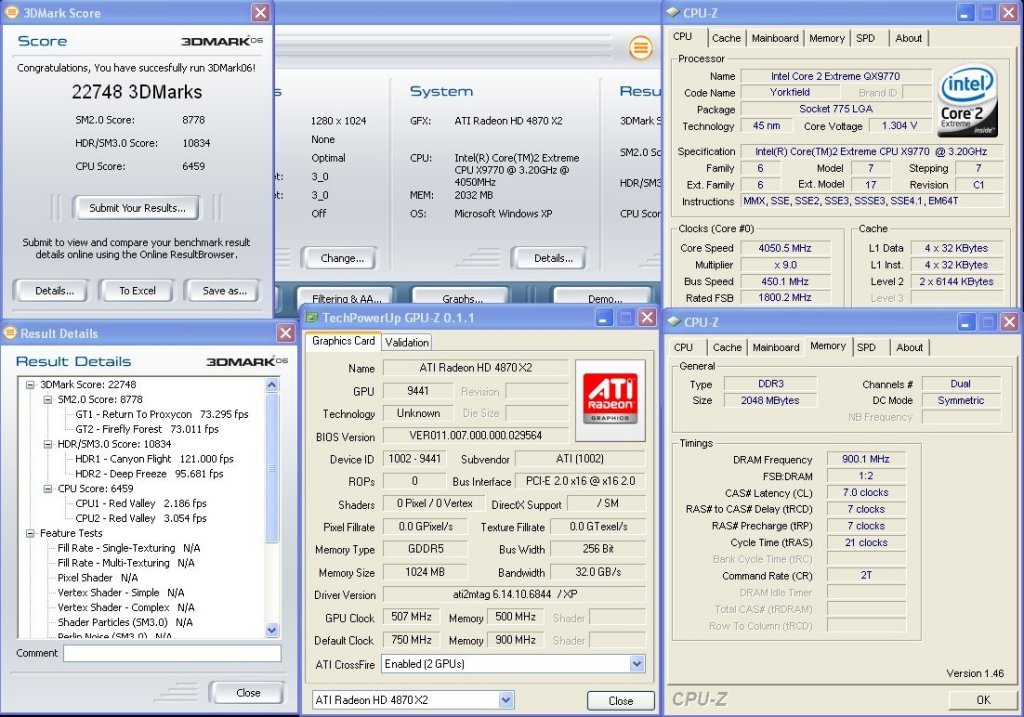Click Details button in 3DMark Score window
Screen dimensions: 1024x717
pyautogui.click(x=54, y=291)
